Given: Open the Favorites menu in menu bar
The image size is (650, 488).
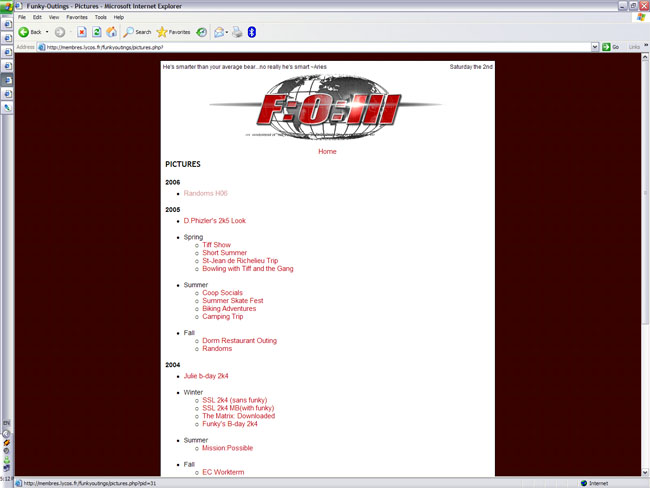Looking at the screenshot, I should (x=77, y=17).
